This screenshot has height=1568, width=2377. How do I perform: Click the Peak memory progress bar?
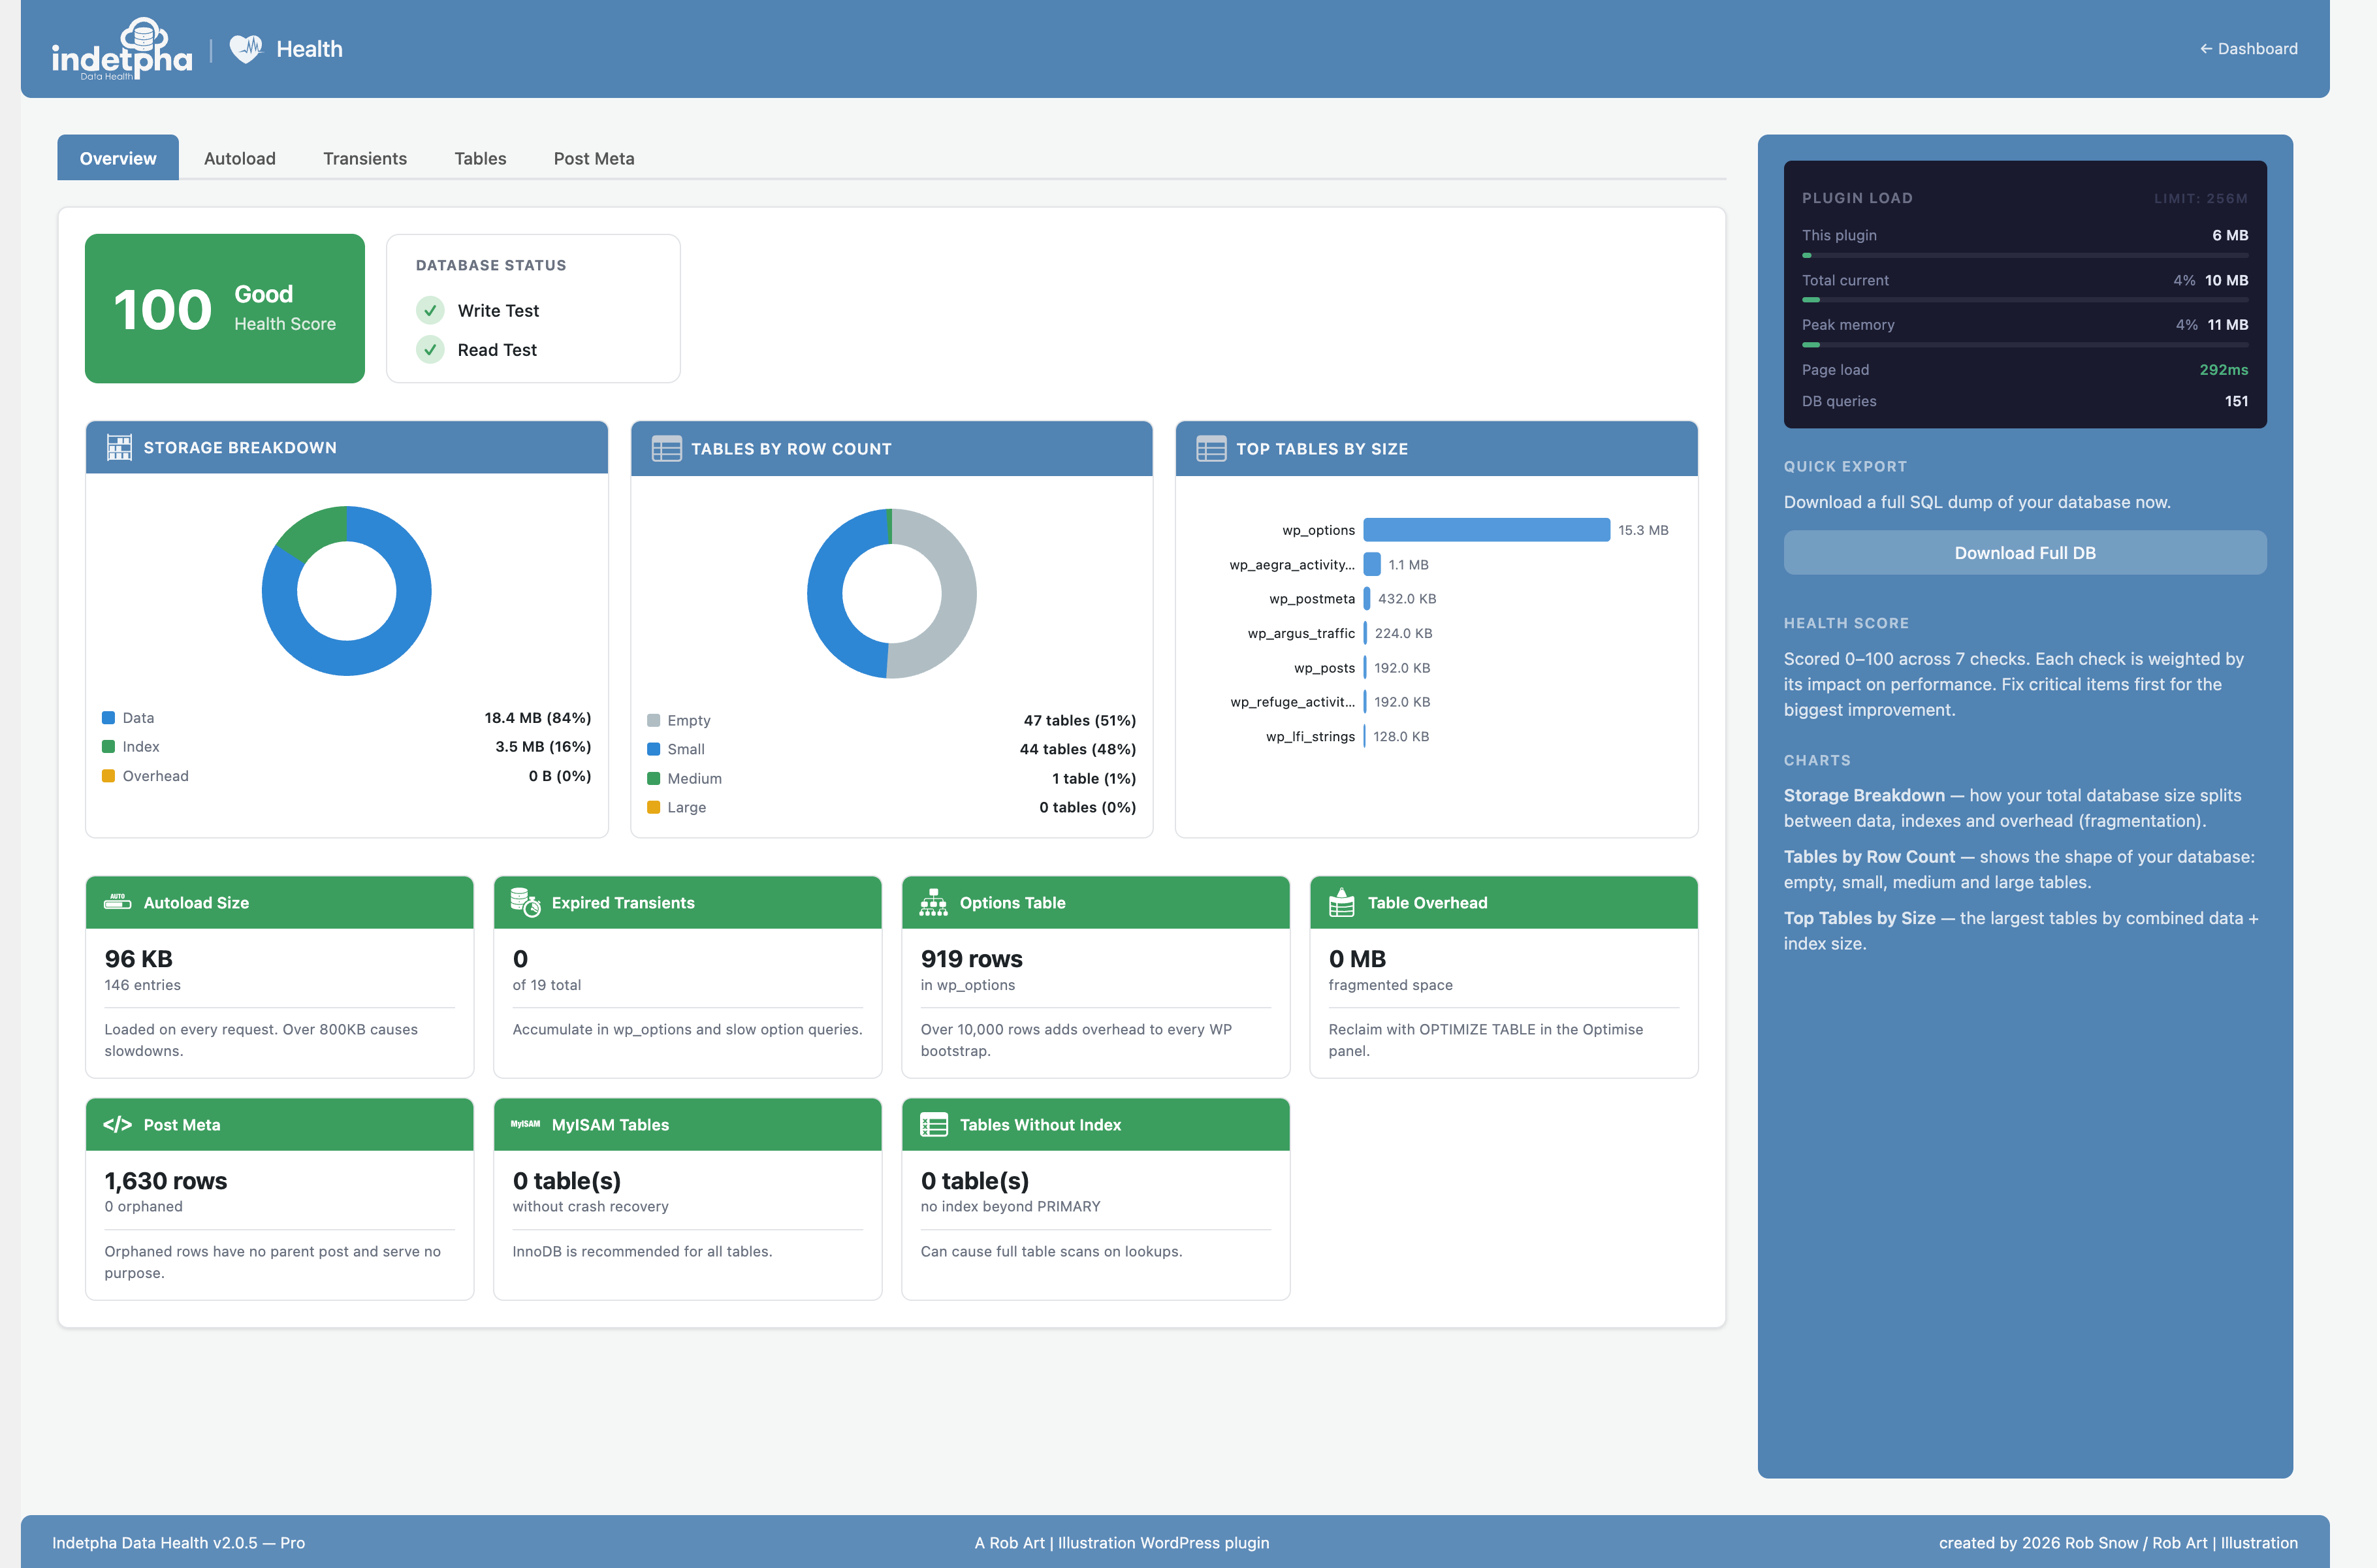click(2024, 345)
